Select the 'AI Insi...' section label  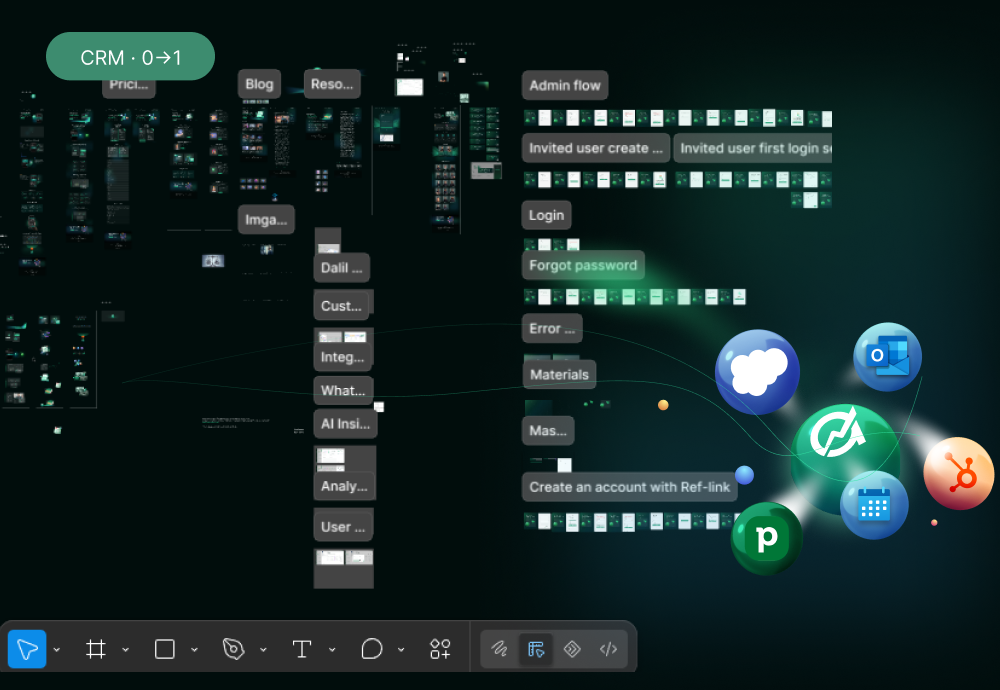[x=346, y=423]
